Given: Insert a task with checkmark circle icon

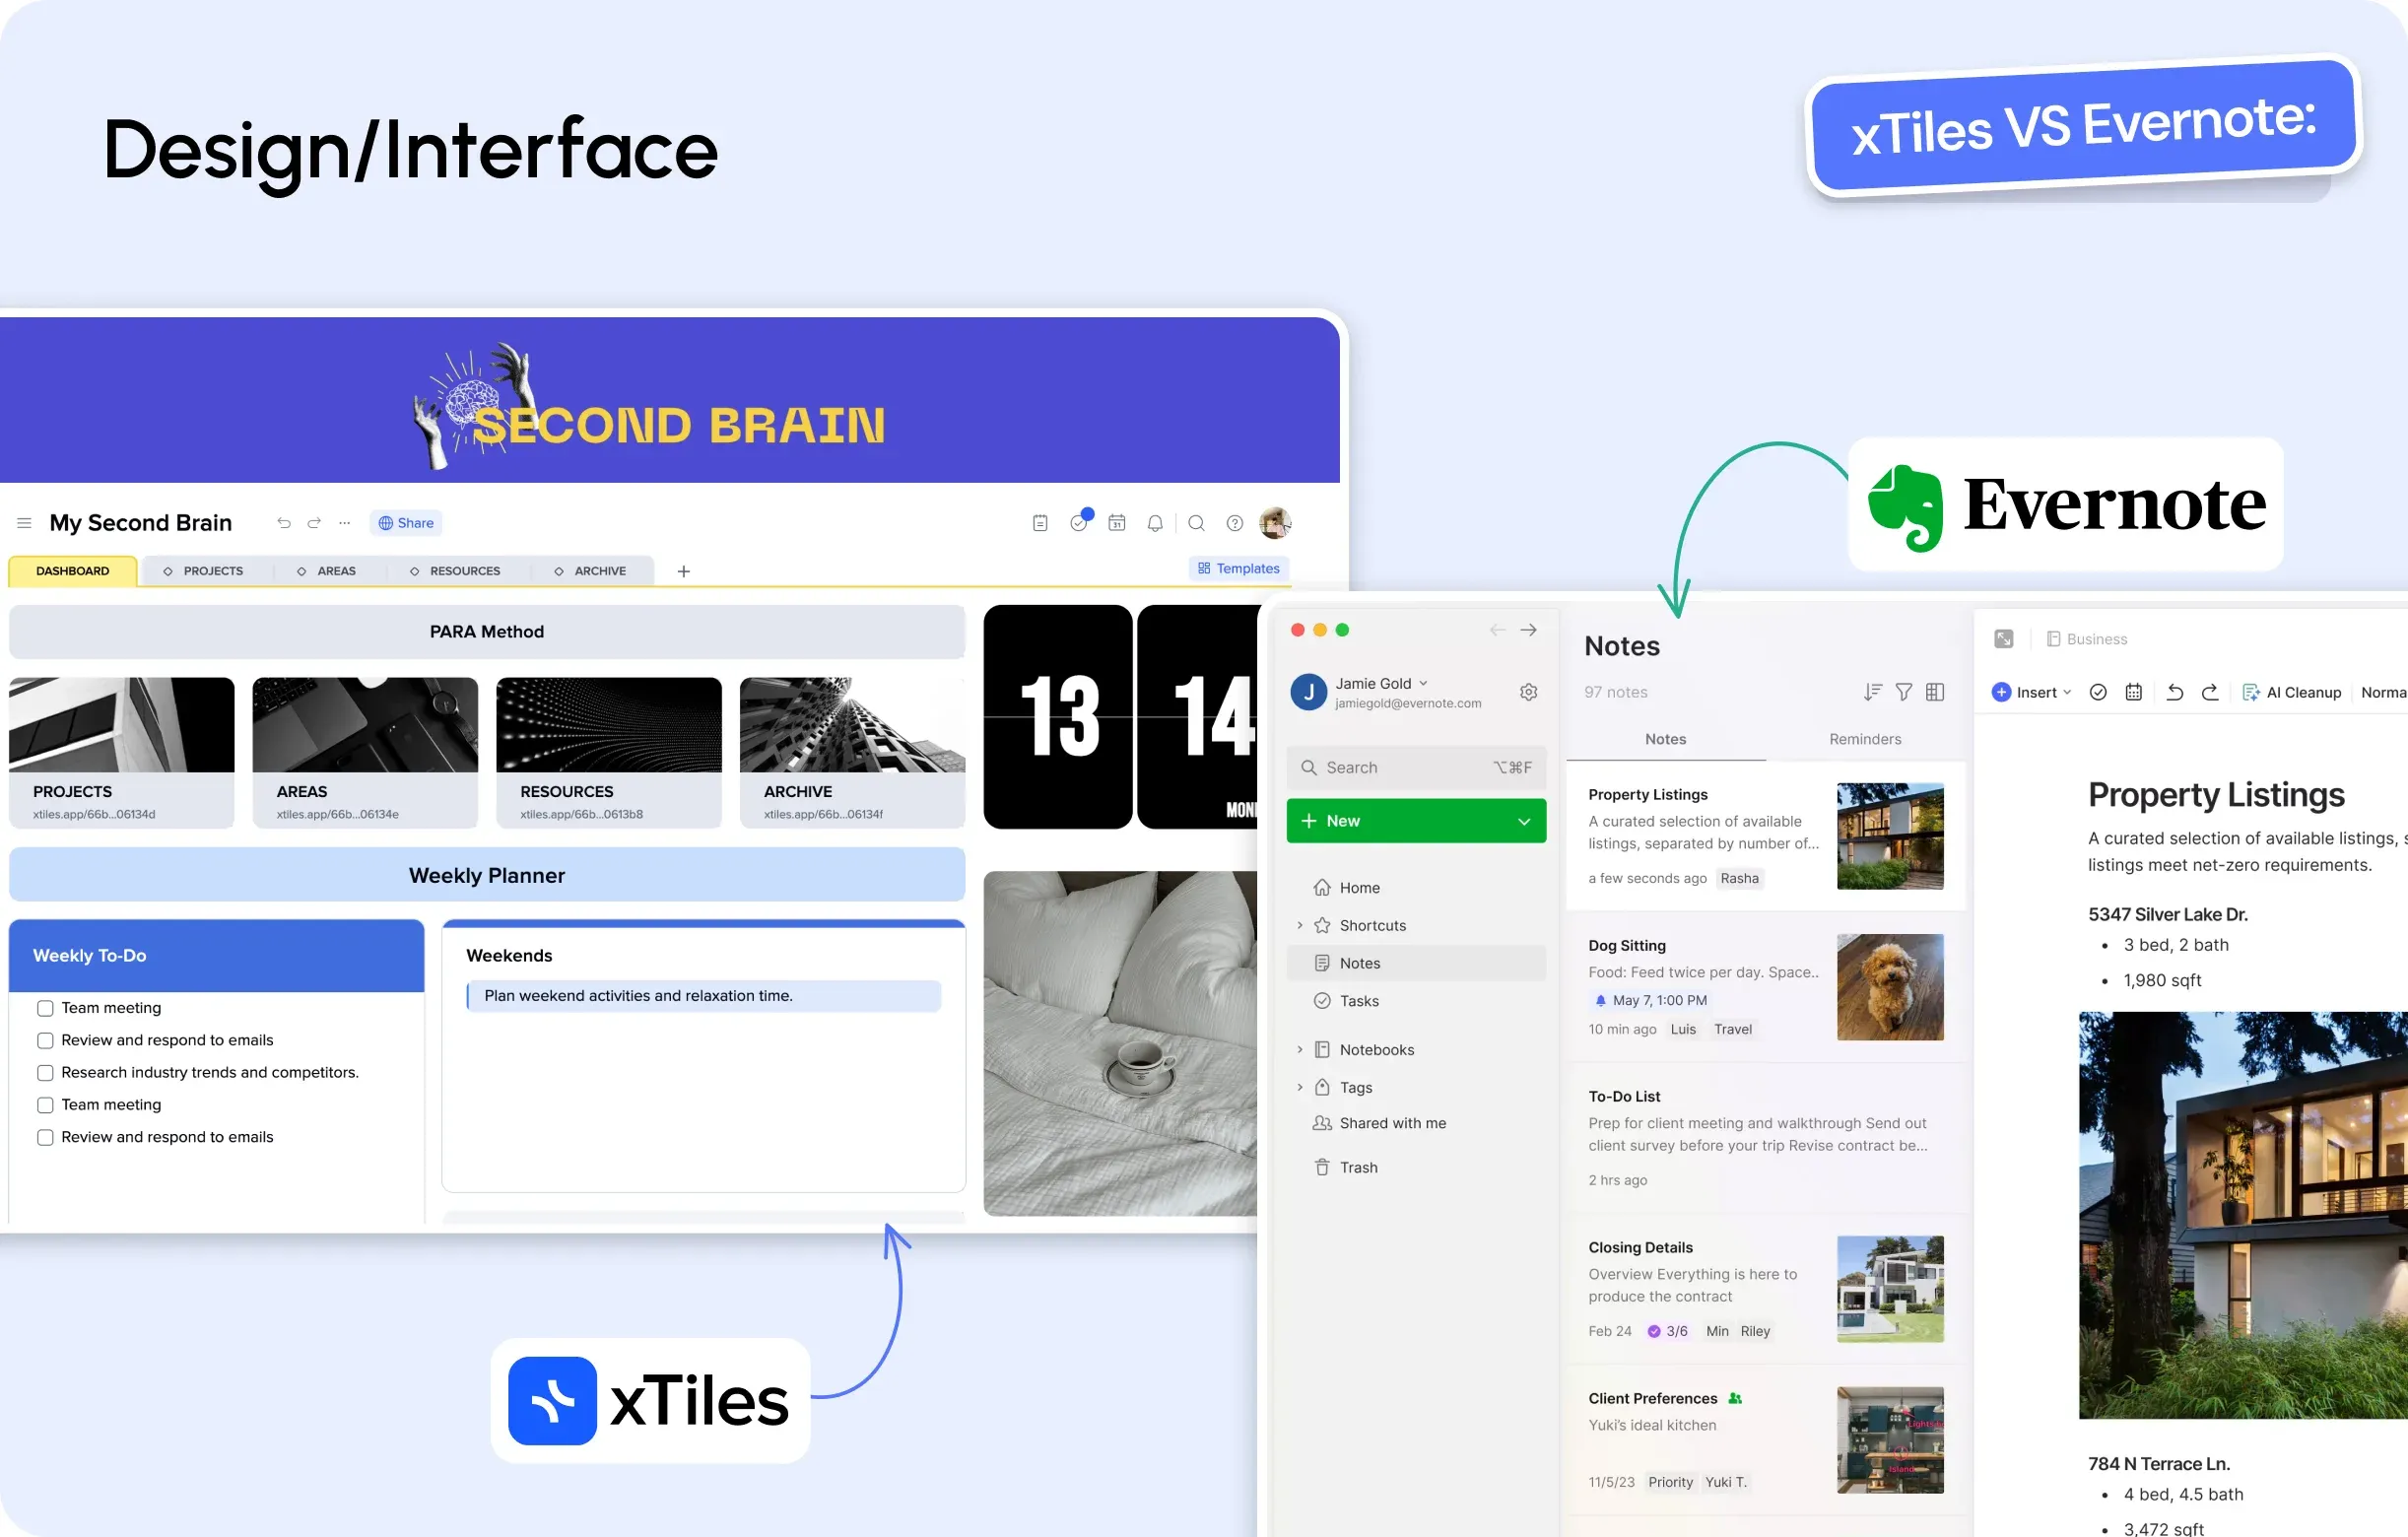Looking at the screenshot, I should point(2098,692).
